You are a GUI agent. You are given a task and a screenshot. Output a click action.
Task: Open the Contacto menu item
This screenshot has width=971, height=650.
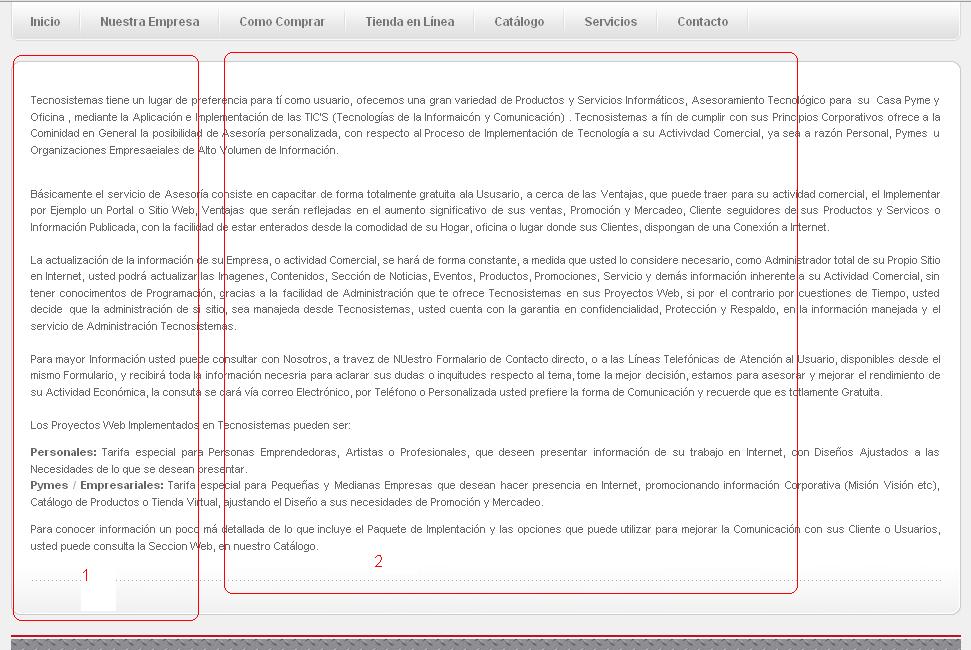[702, 22]
